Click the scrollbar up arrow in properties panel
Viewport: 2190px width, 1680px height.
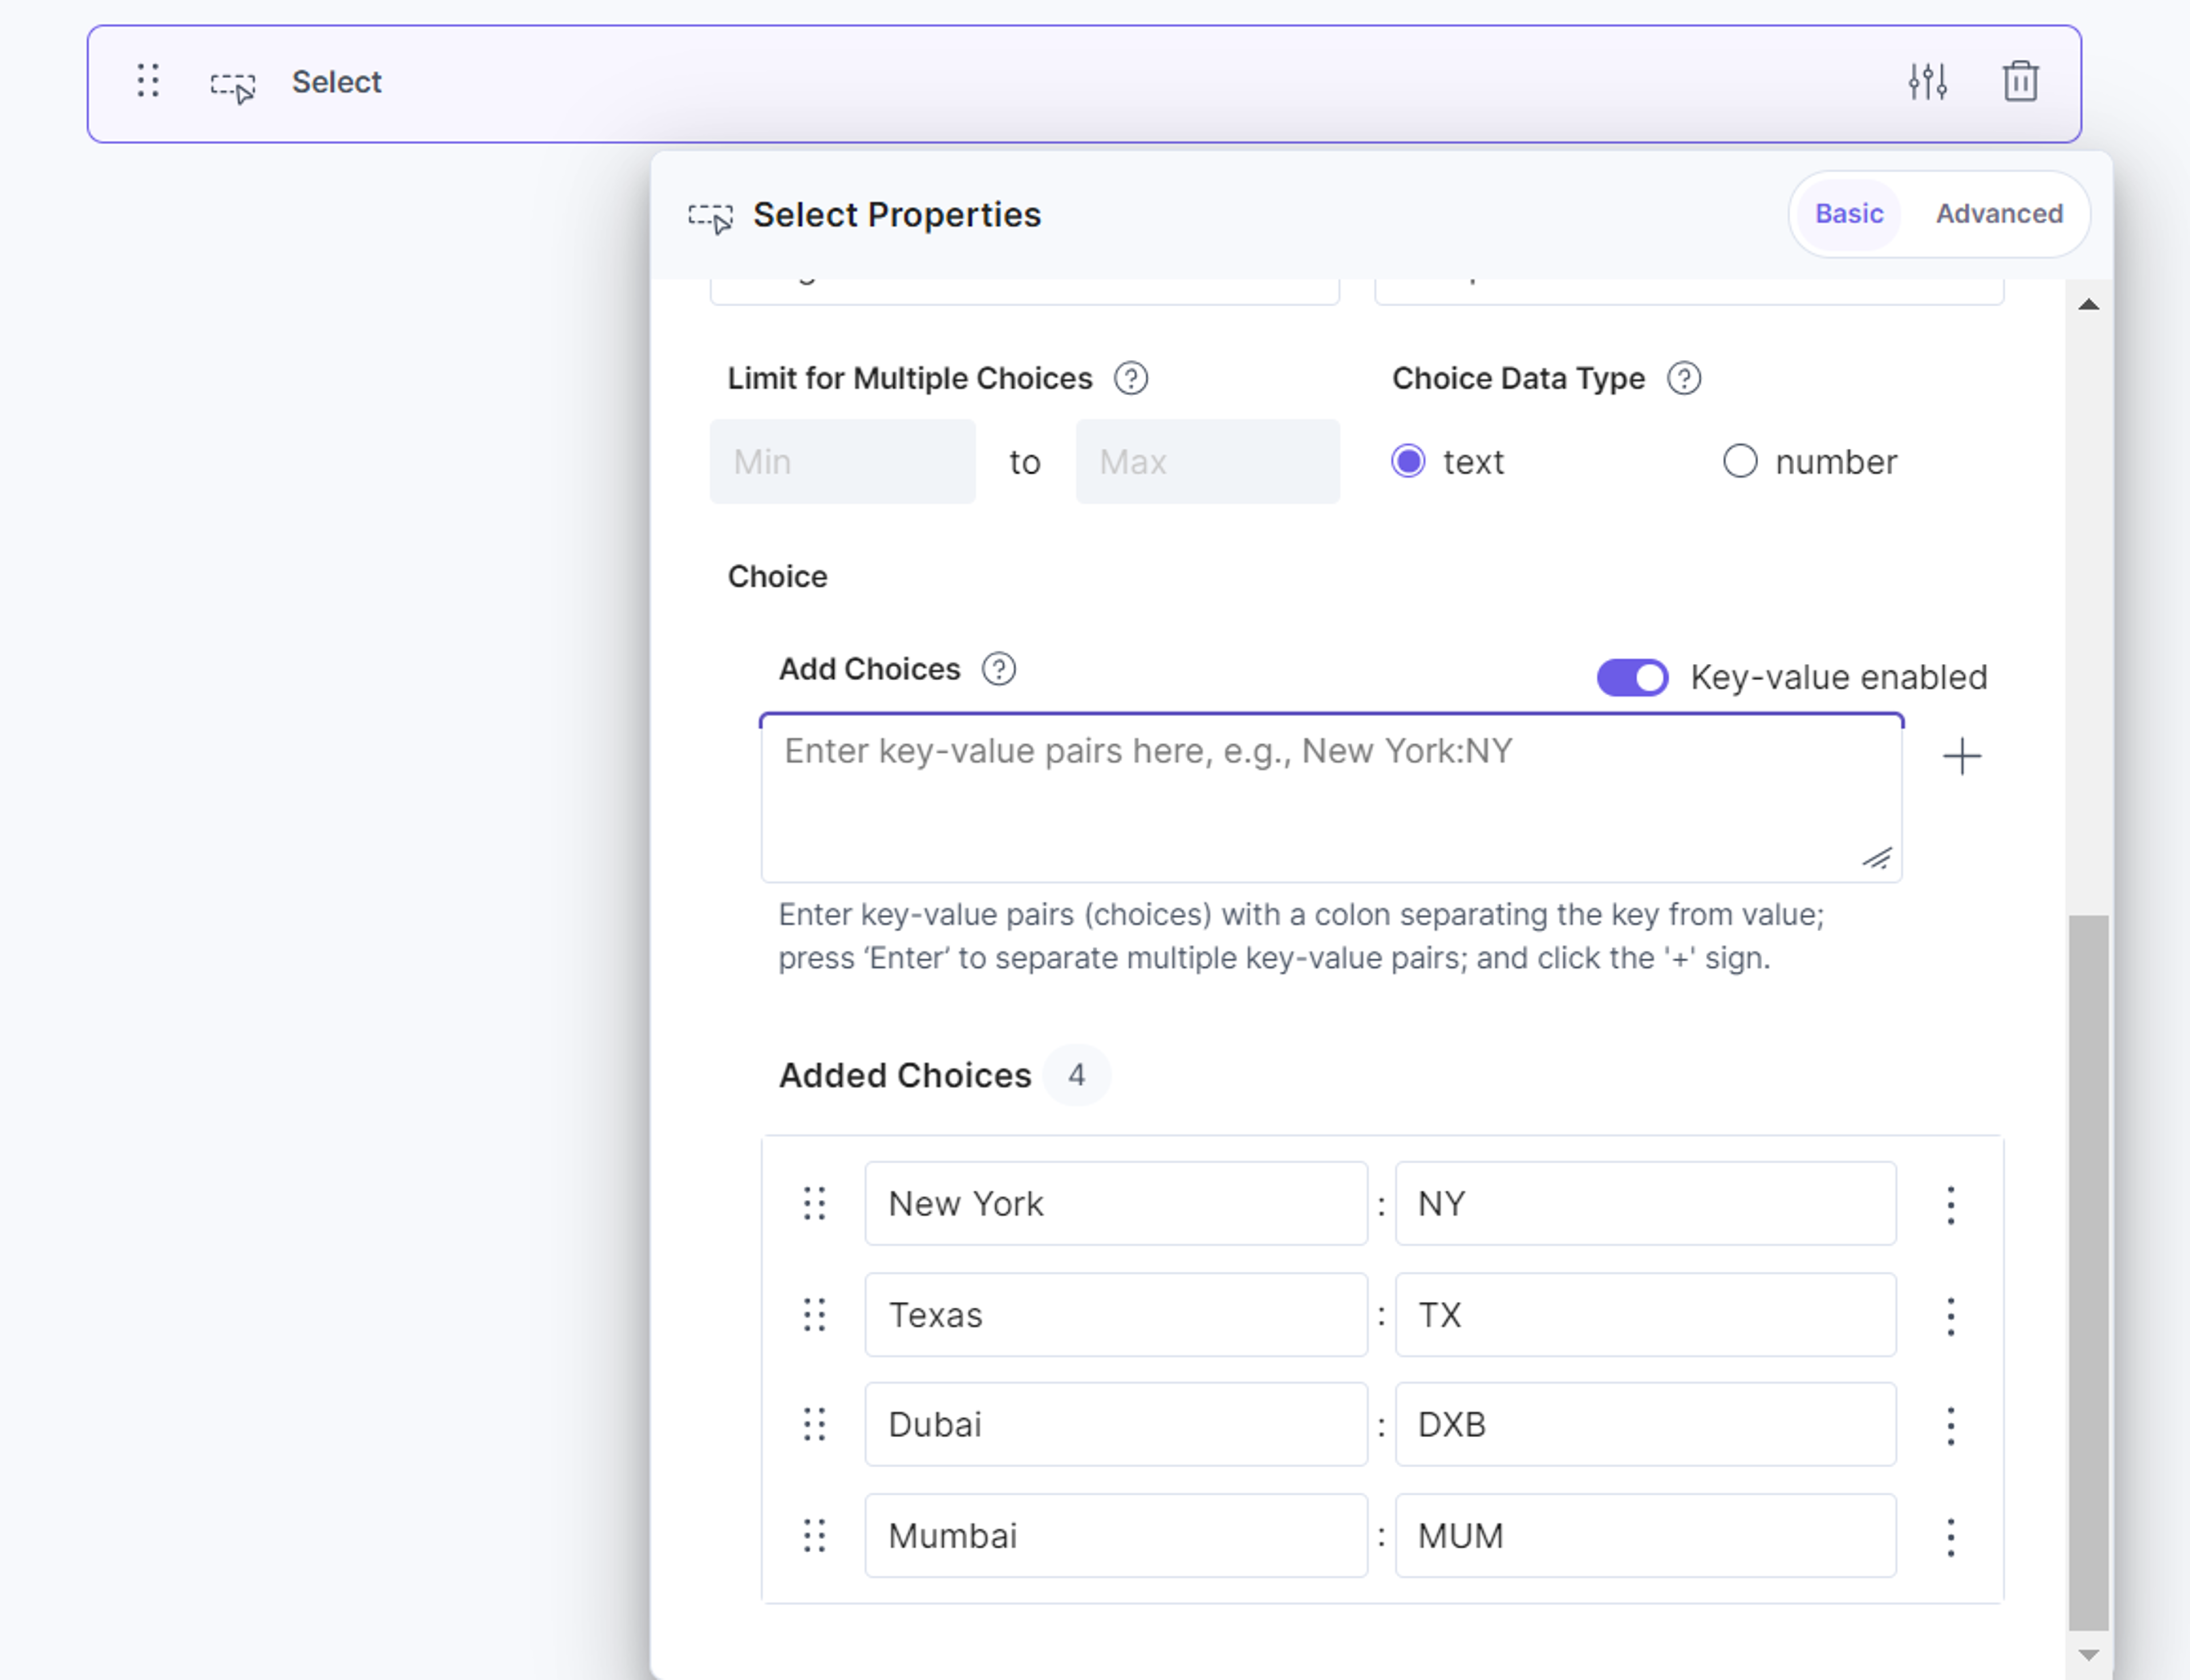click(2088, 305)
